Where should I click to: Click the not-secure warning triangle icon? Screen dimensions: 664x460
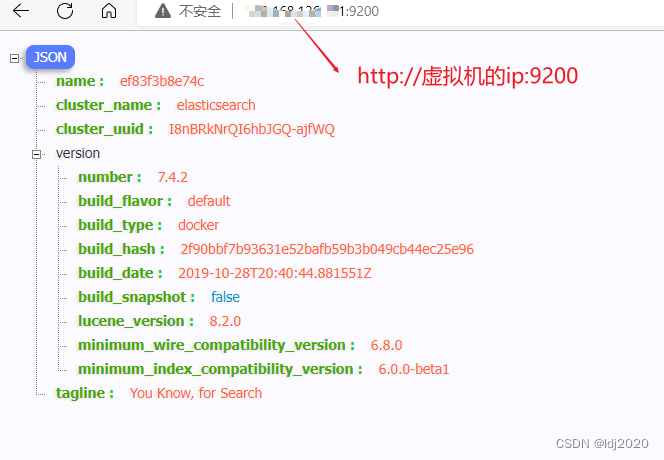(x=163, y=11)
